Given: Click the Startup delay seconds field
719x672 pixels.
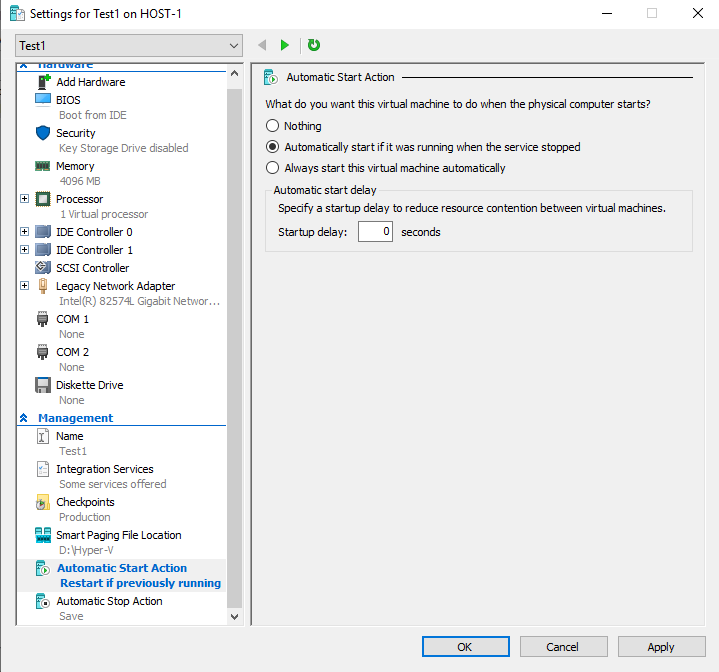Looking at the screenshot, I should 375,231.
